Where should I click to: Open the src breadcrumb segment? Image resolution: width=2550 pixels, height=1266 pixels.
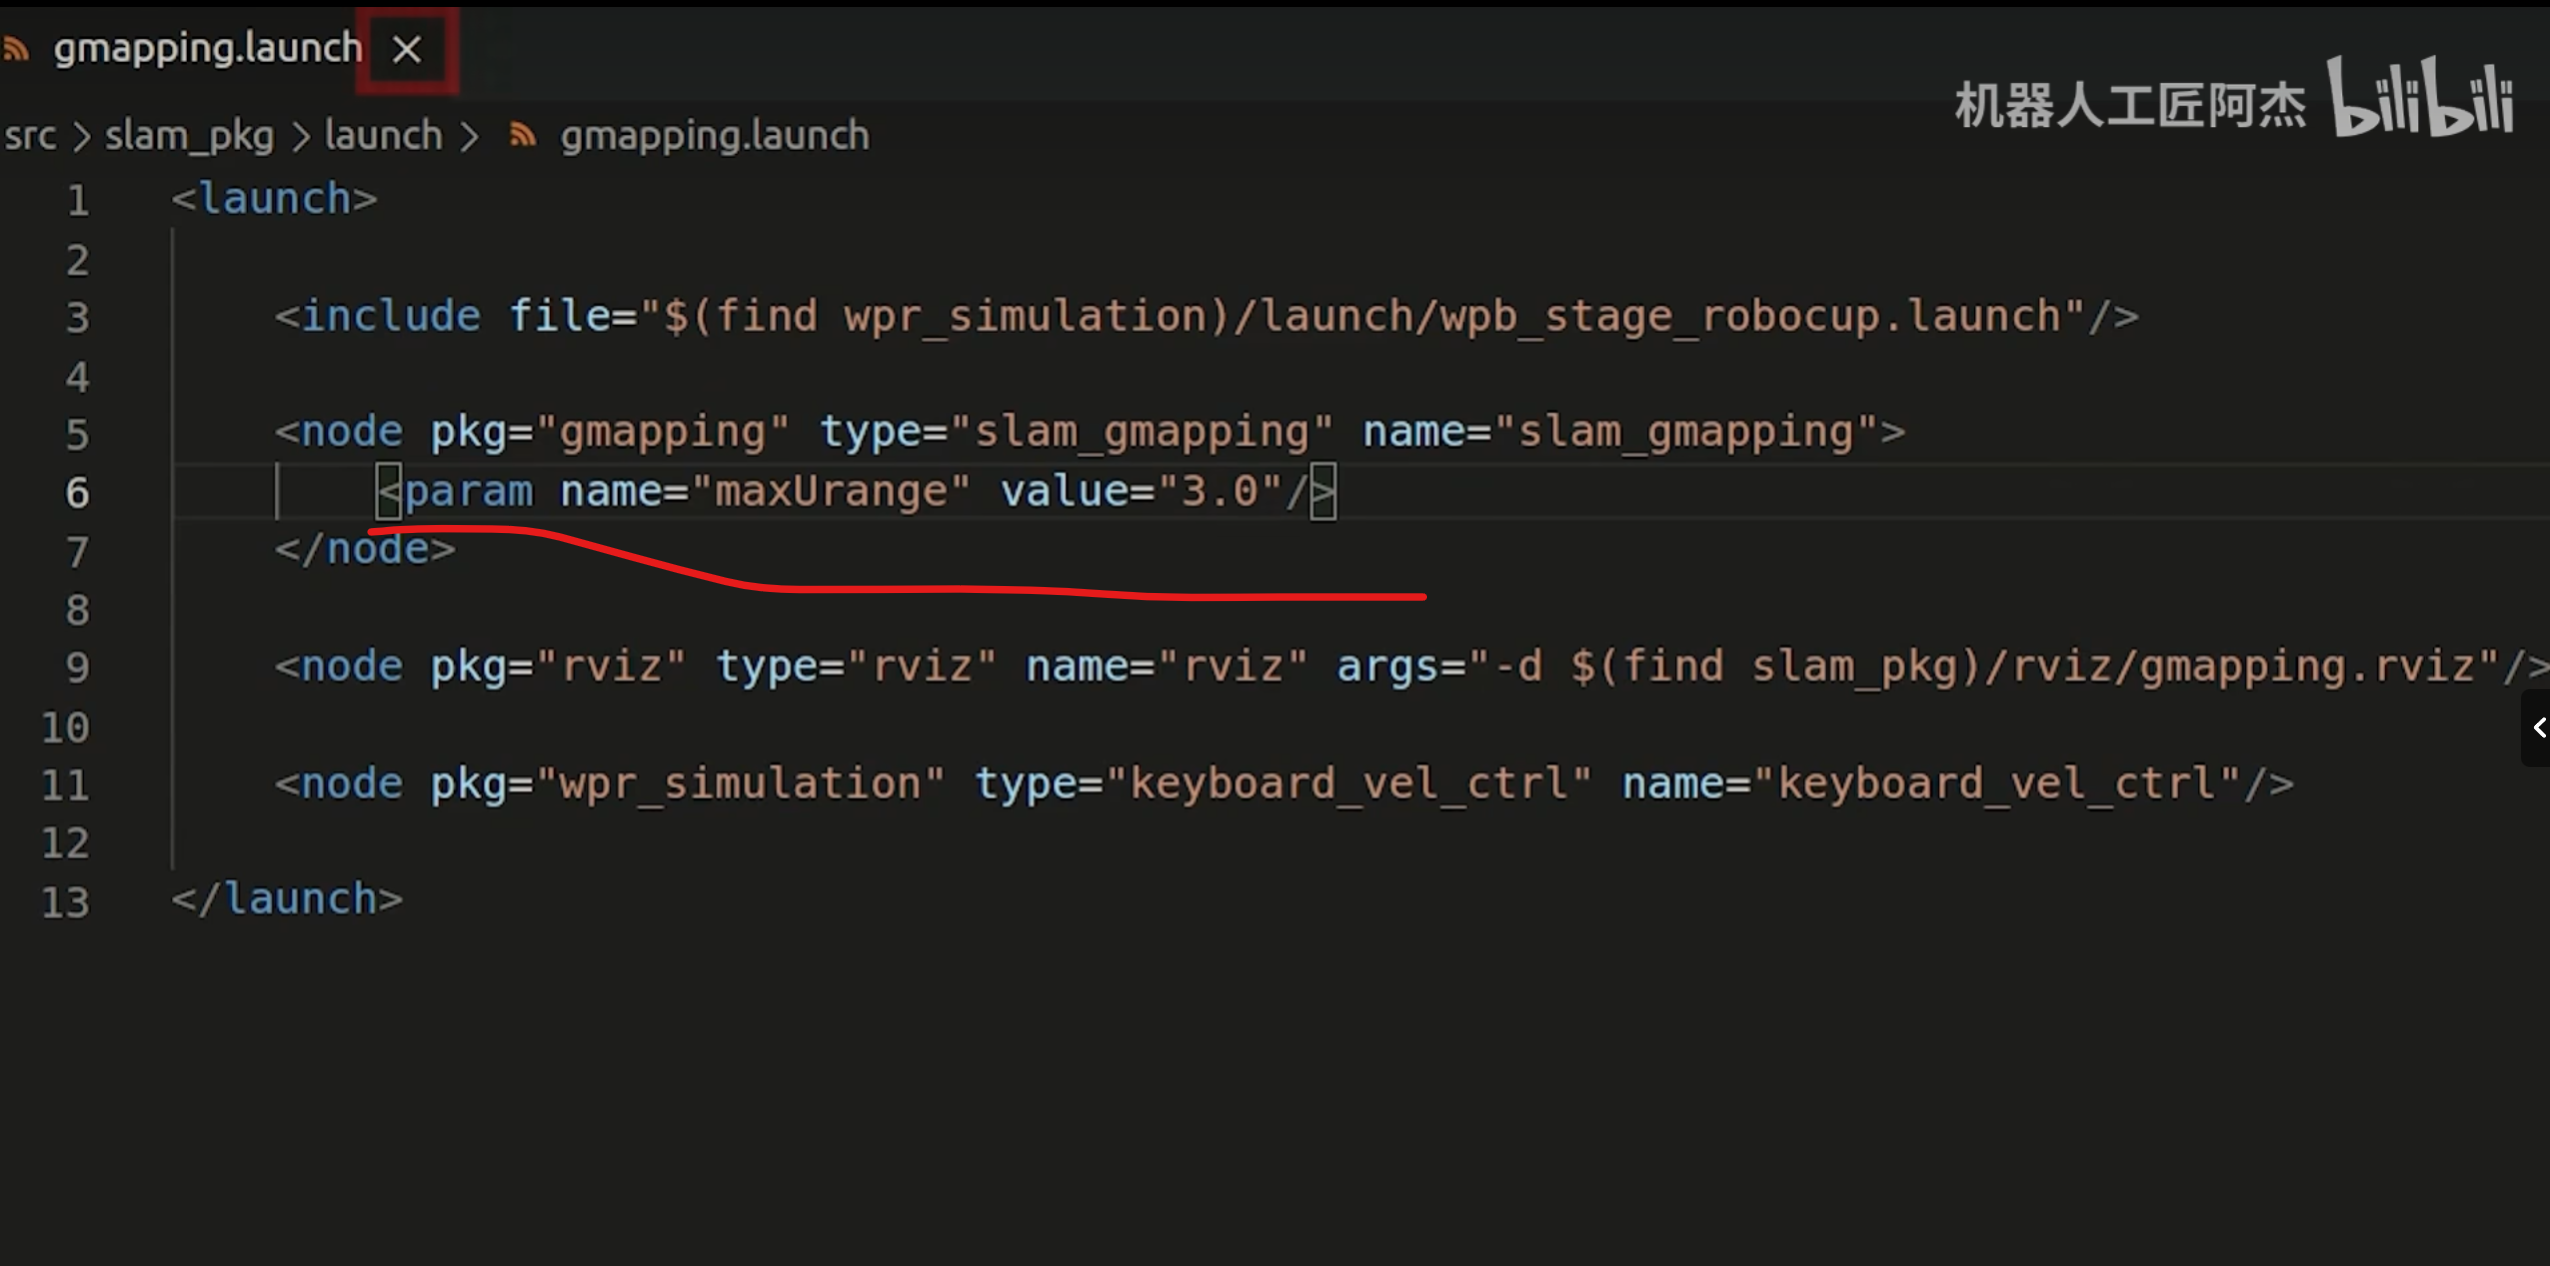pos(30,135)
